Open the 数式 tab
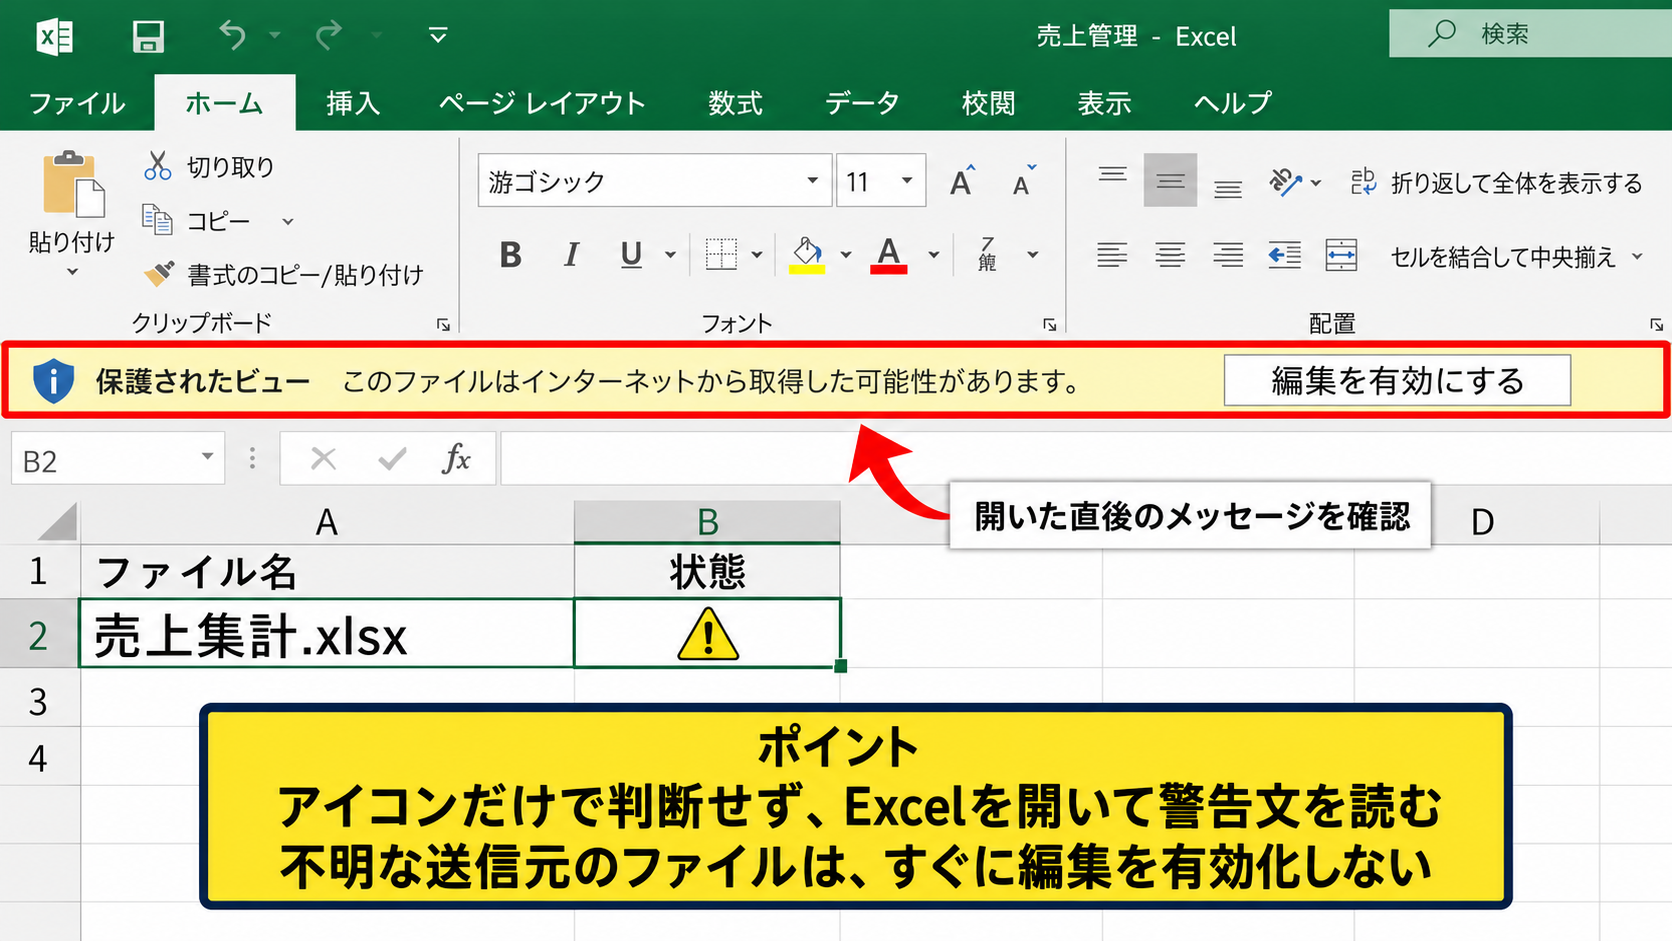Image resolution: width=1672 pixels, height=941 pixels. (735, 103)
